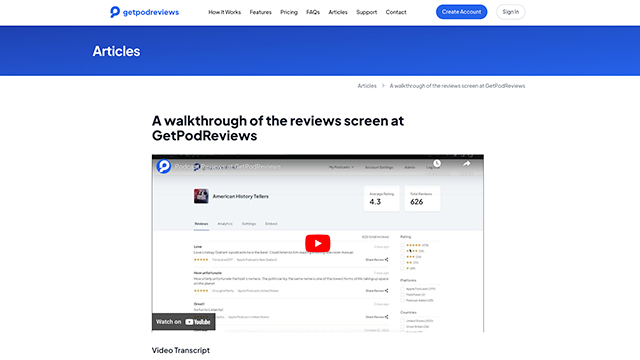Click the video Share arrow icon
640x360 pixels.
pyautogui.click(x=467, y=164)
